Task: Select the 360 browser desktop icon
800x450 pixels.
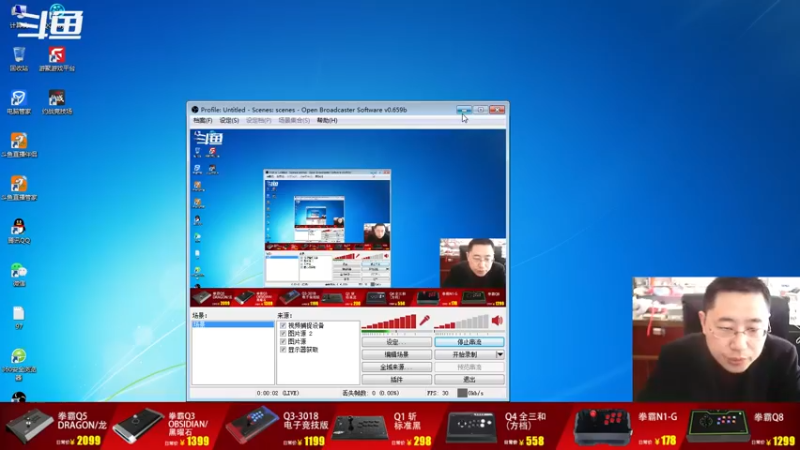Action: 19,364
